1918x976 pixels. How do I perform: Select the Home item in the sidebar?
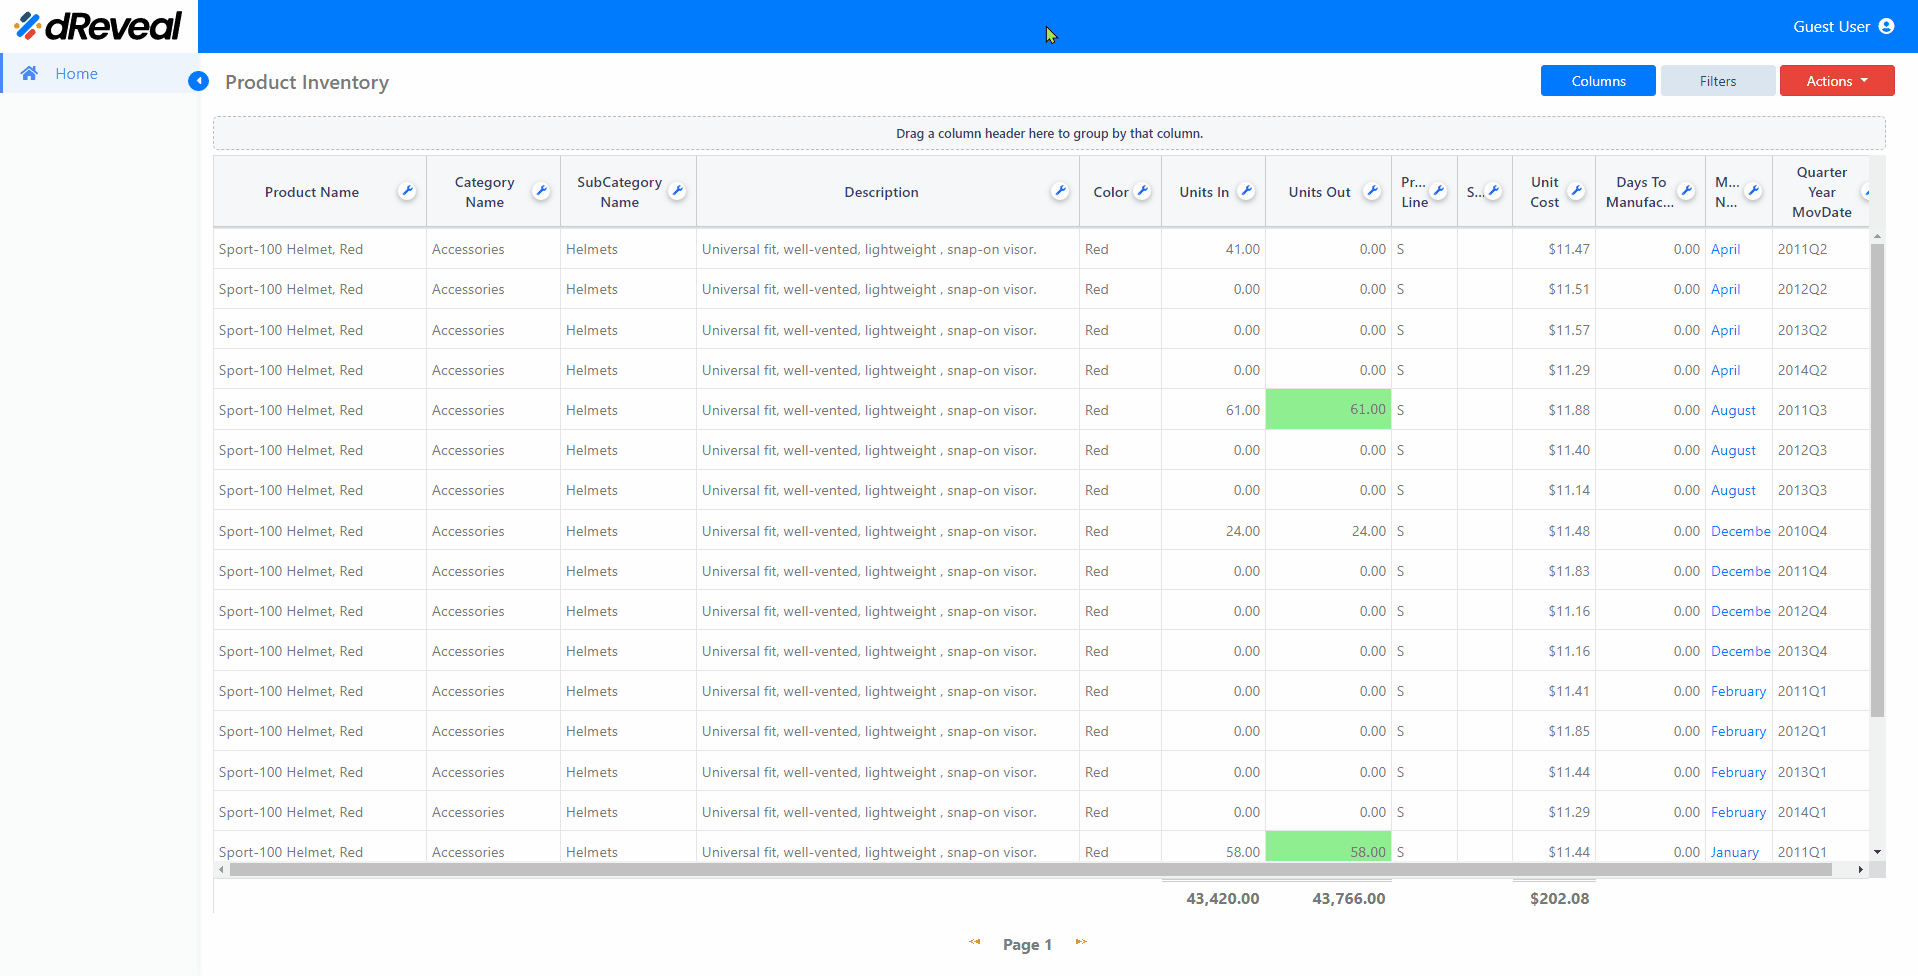(x=75, y=73)
